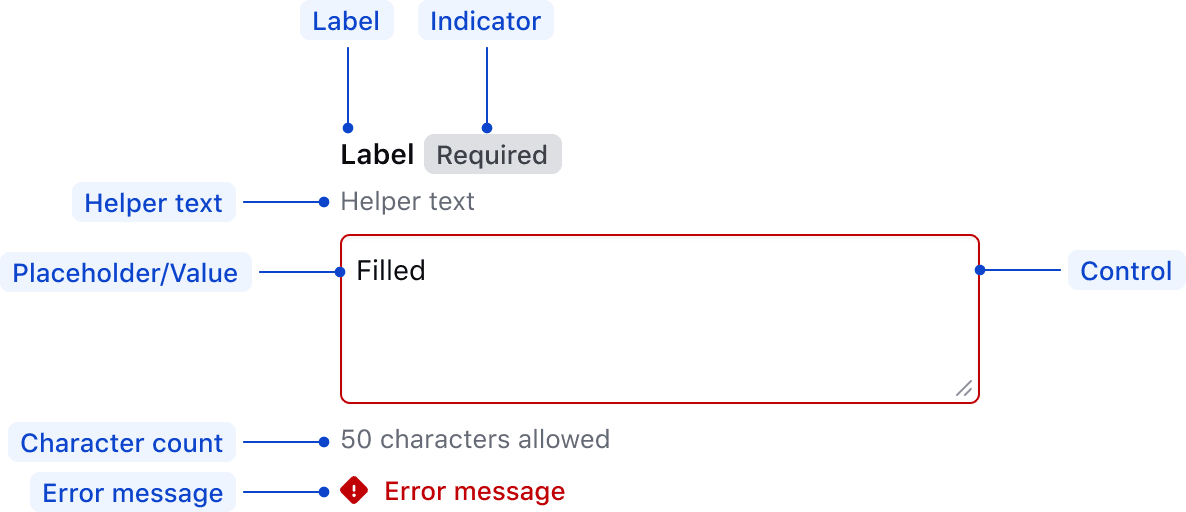Select the Character count annotation tag
Screen dimensions: 1186x512
[x=122, y=443]
